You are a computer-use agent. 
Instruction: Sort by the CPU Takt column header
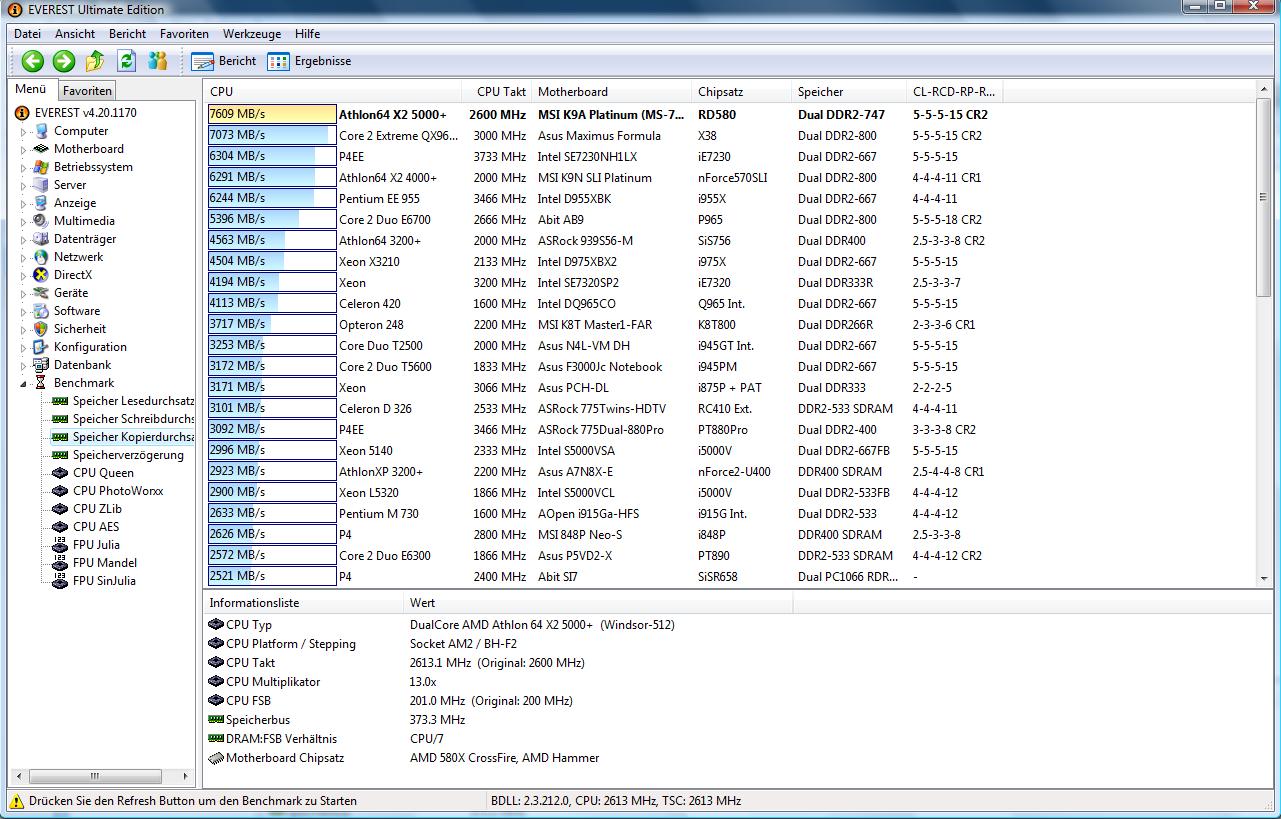[x=497, y=92]
